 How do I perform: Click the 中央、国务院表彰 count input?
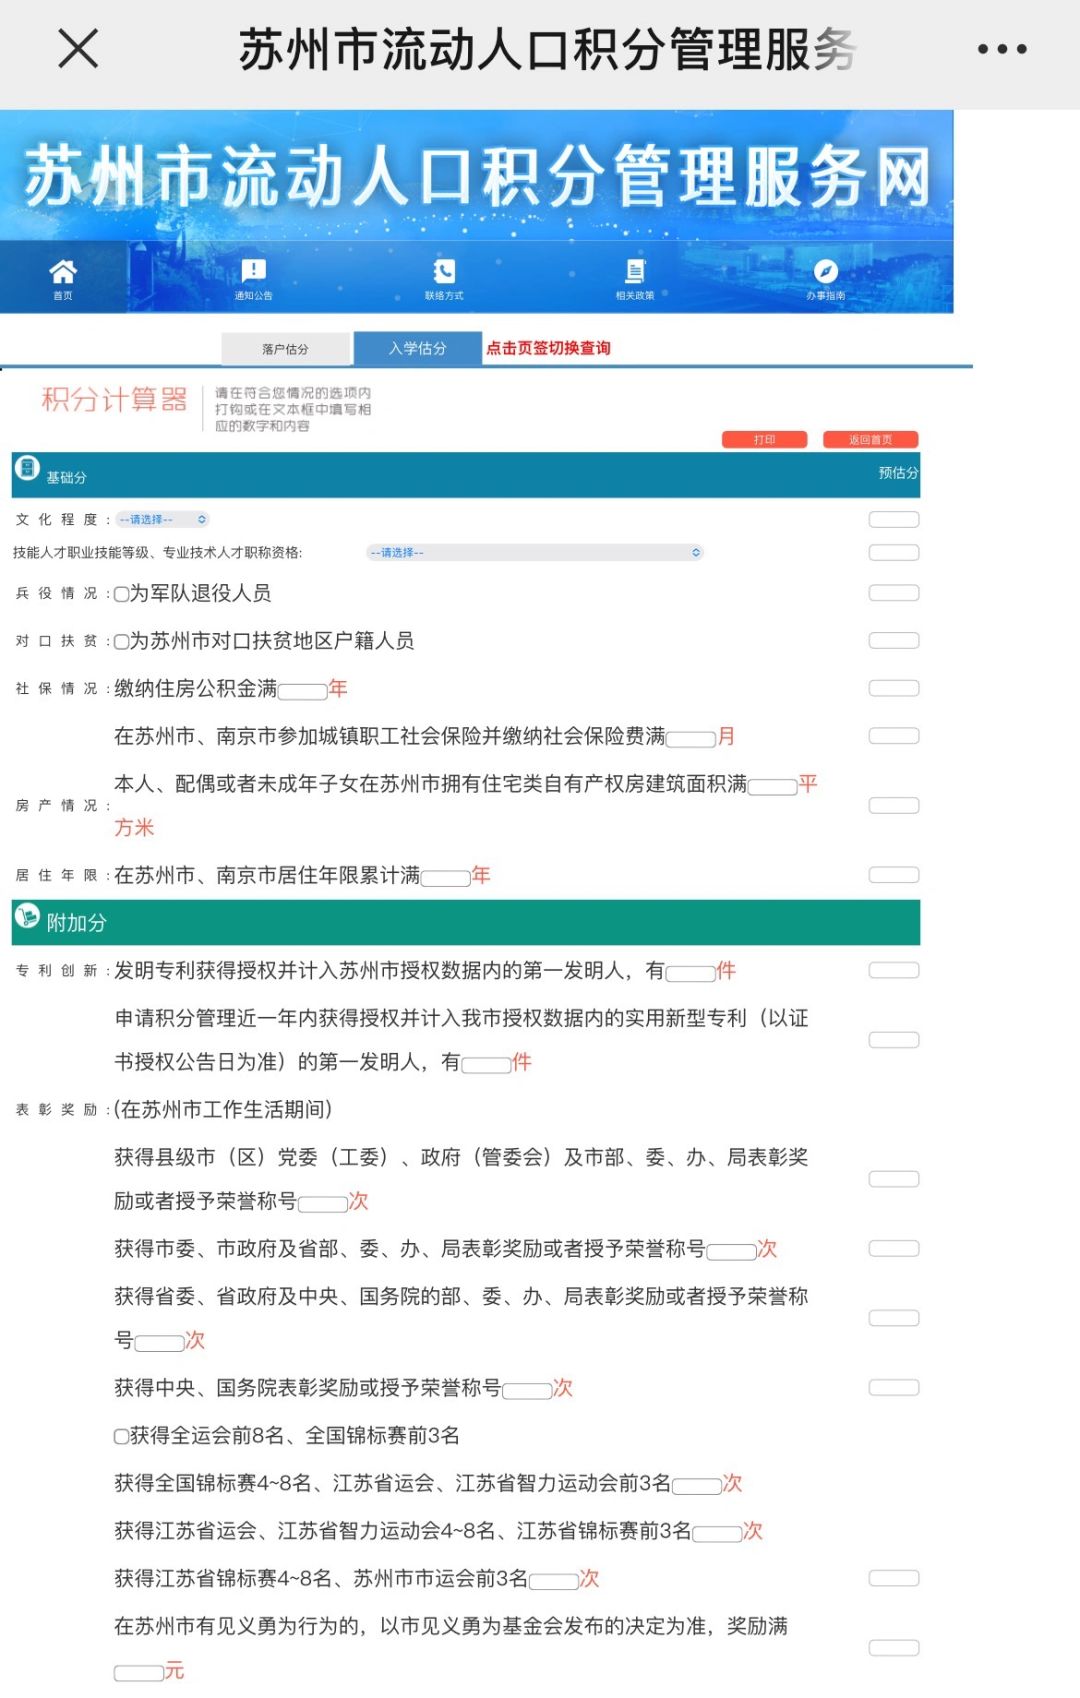(x=528, y=1391)
